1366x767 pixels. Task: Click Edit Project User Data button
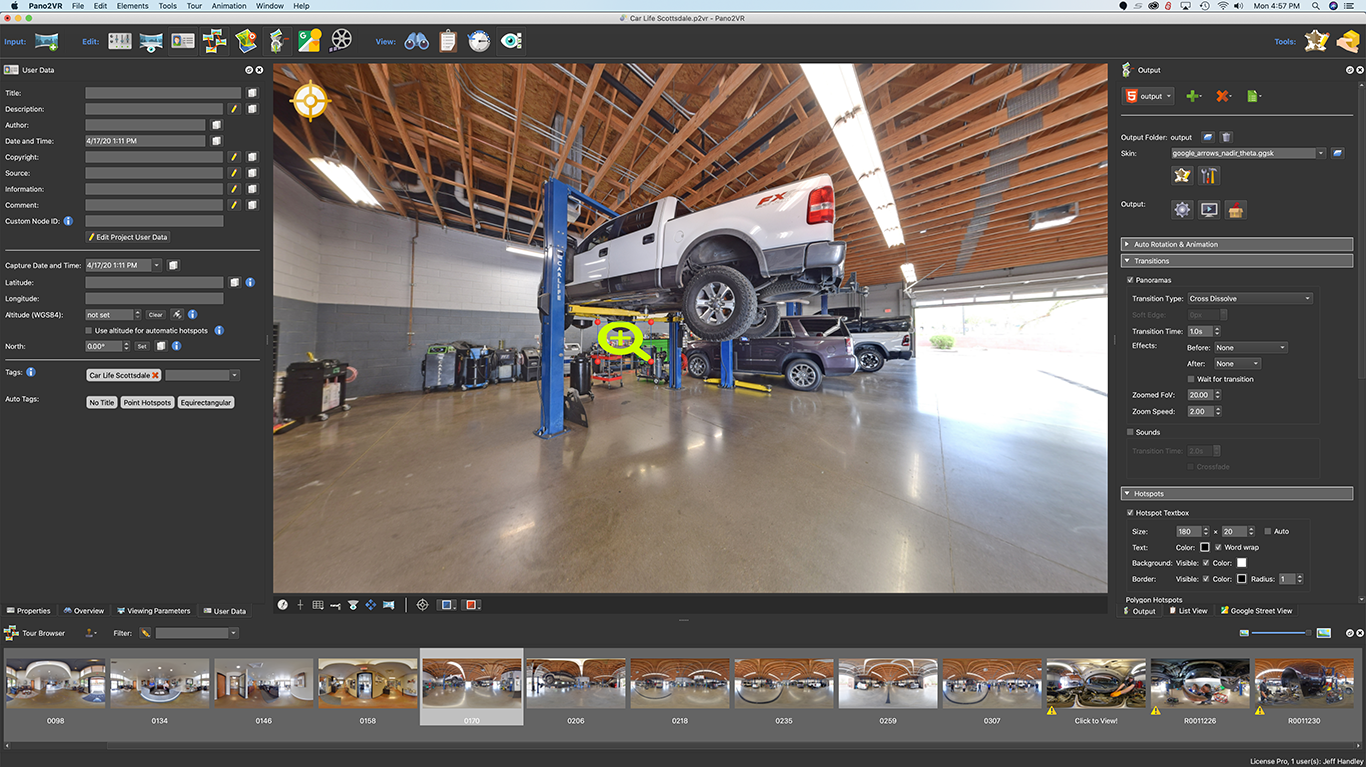(128, 237)
